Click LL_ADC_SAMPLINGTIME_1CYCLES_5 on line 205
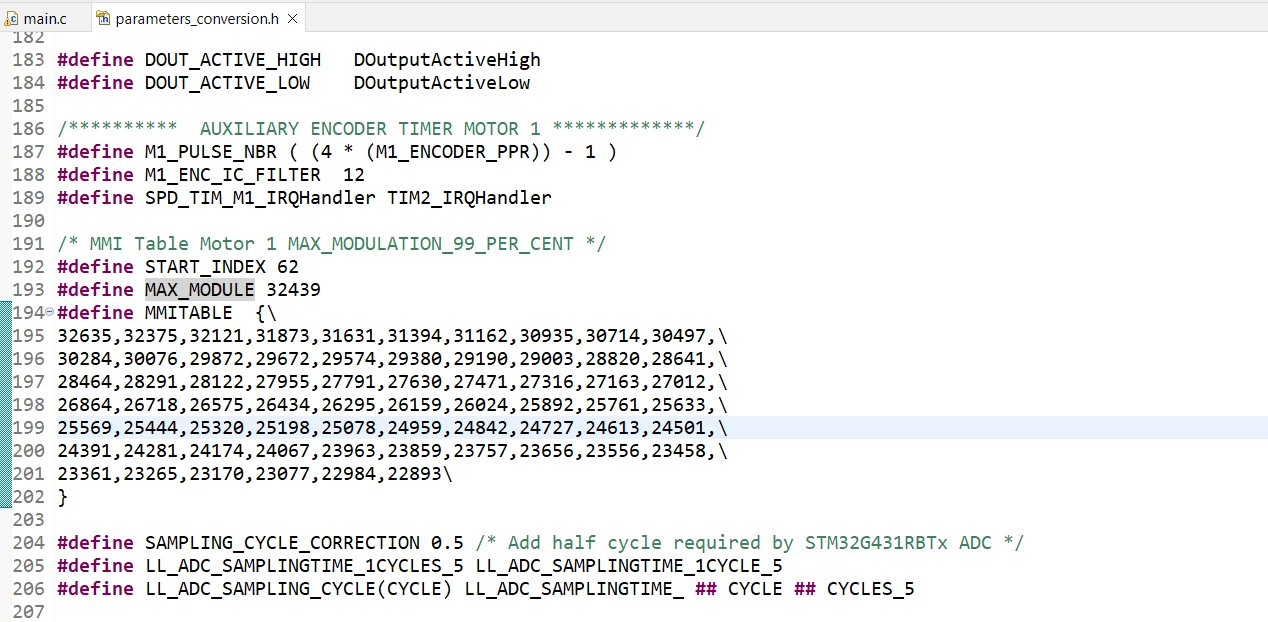Image resolution: width=1268 pixels, height=622 pixels. pyautogui.click(x=304, y=565)
